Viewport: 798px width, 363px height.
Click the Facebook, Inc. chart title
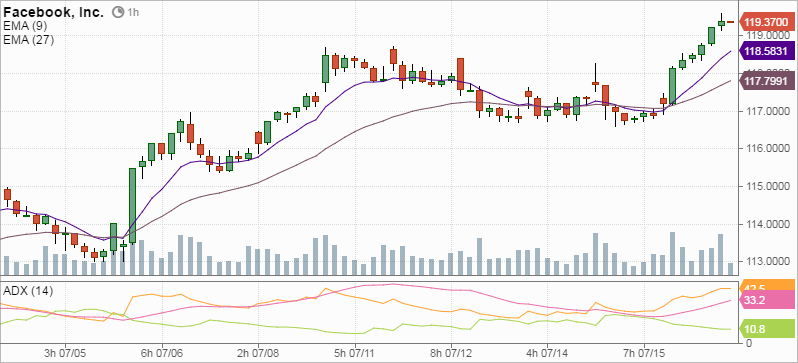(x=53, y=12)
